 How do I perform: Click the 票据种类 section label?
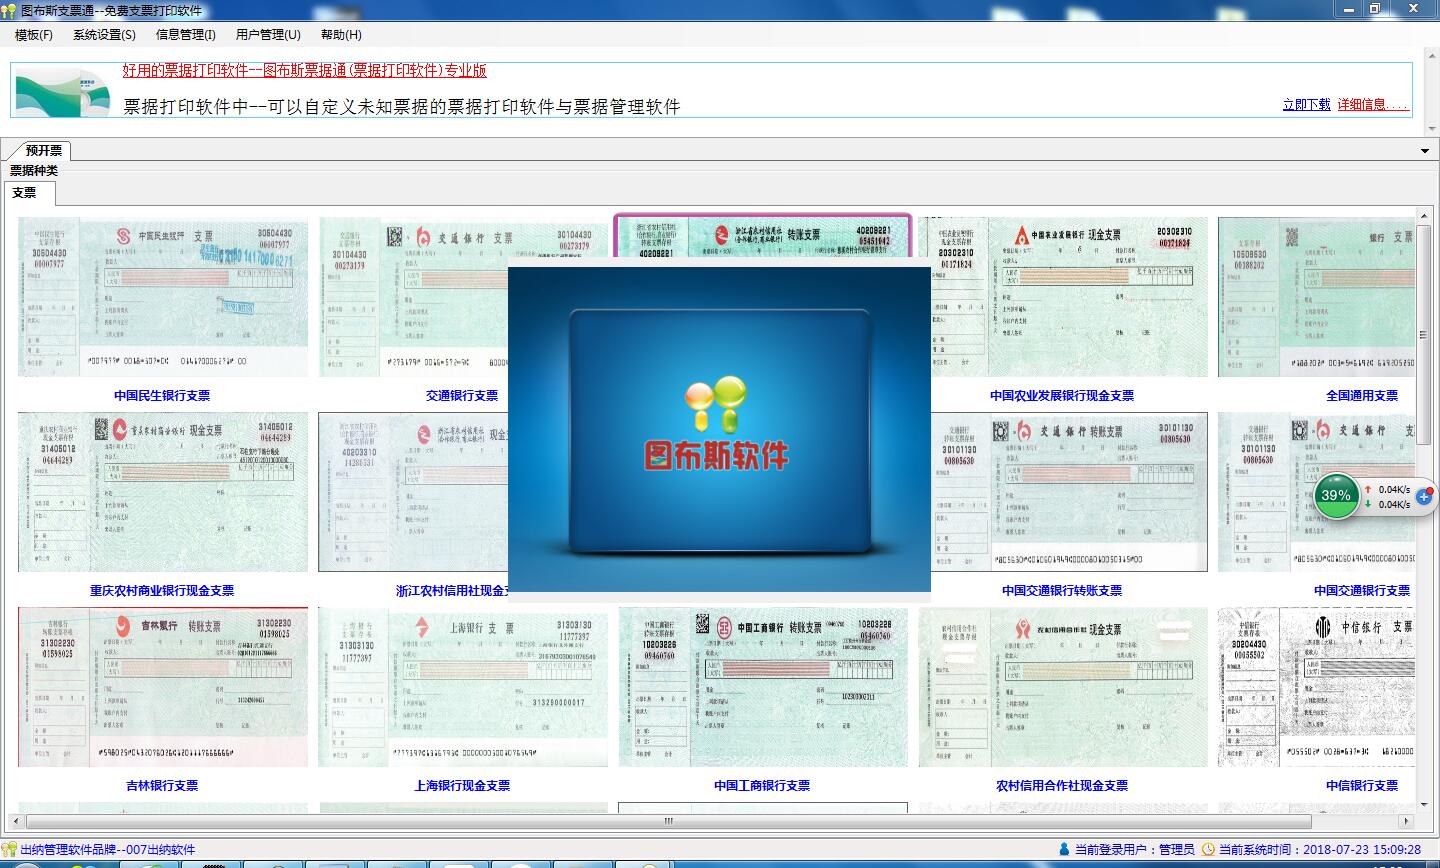tap(34, 171)
